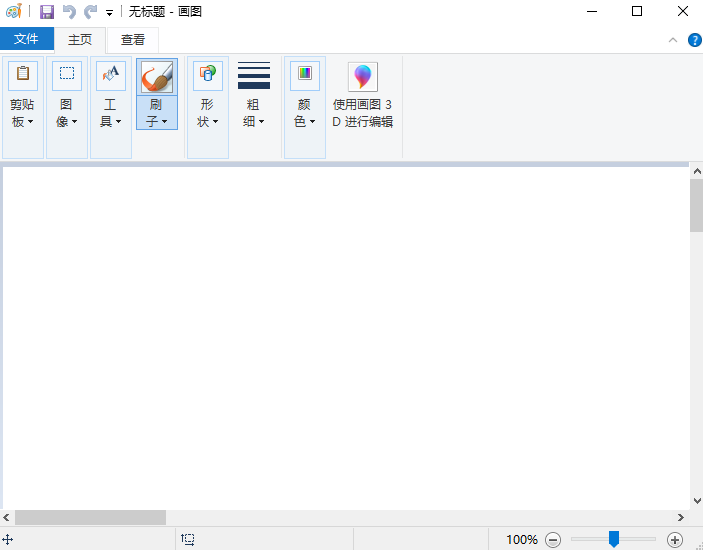Switch to the 主页 tab

pyautogui.click(x=80, y=40)
